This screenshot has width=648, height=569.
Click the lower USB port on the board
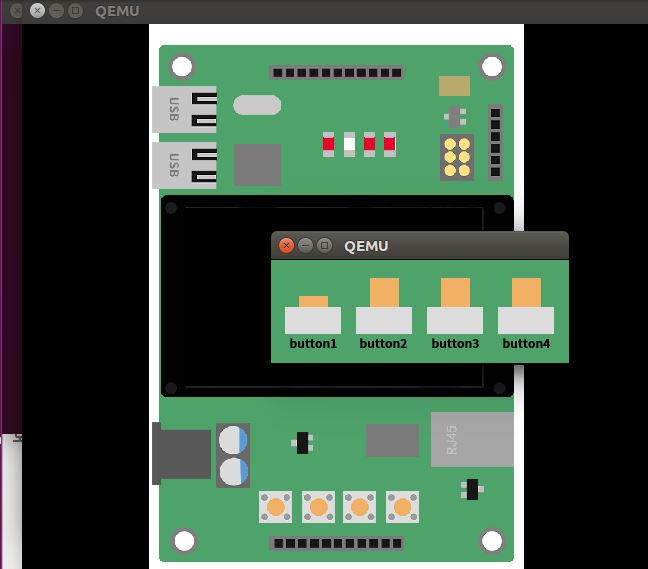click(x=184, y=165)
